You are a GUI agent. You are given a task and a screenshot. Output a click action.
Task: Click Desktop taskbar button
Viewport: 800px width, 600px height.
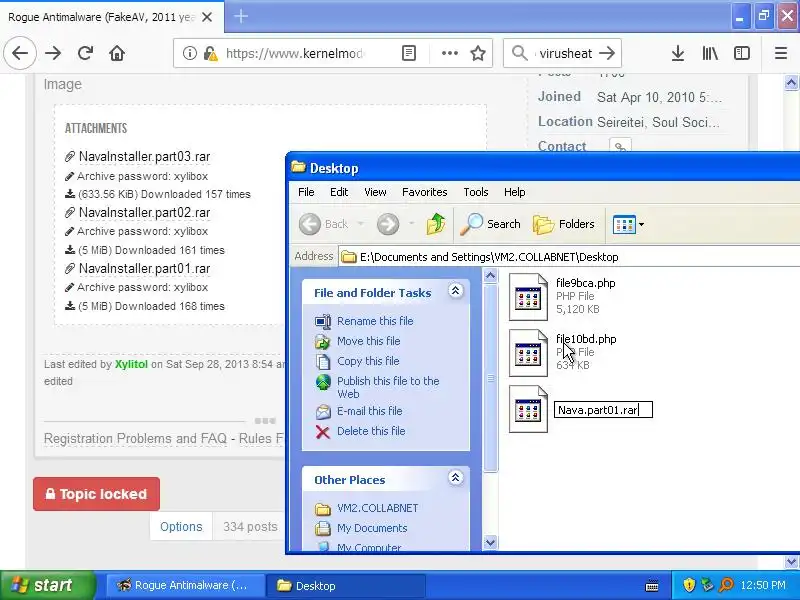[345, 585]
